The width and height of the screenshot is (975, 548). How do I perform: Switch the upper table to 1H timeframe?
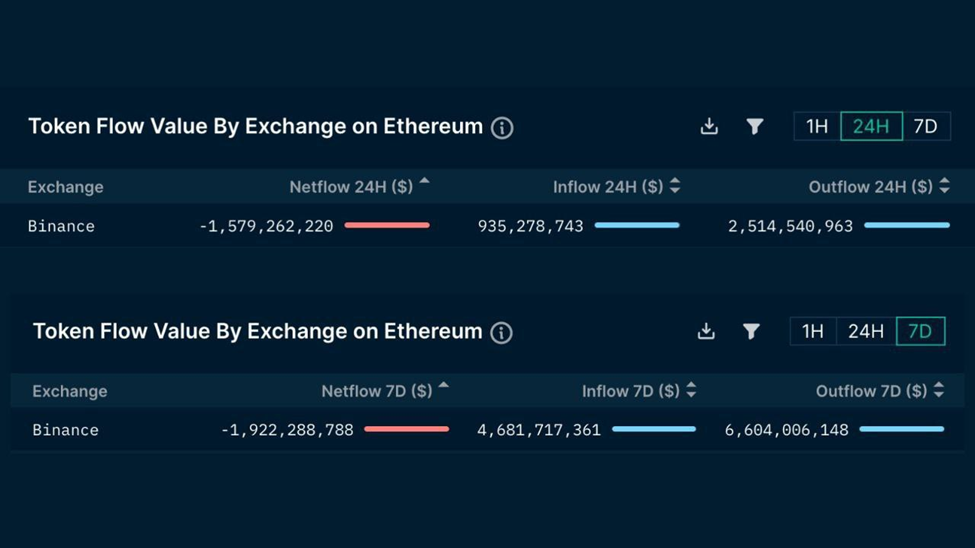(816, 126)
